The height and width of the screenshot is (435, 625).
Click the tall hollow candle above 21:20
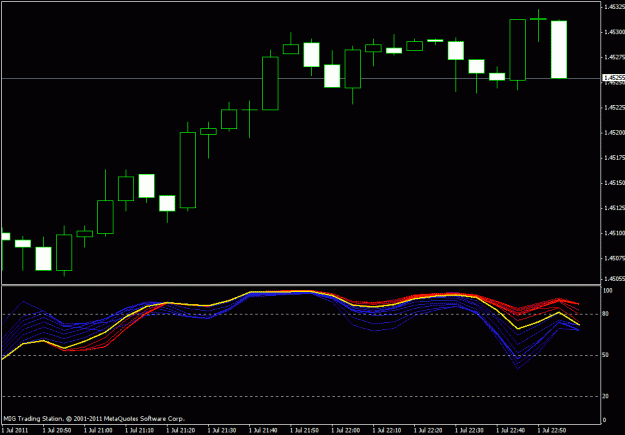click(188, 170)
